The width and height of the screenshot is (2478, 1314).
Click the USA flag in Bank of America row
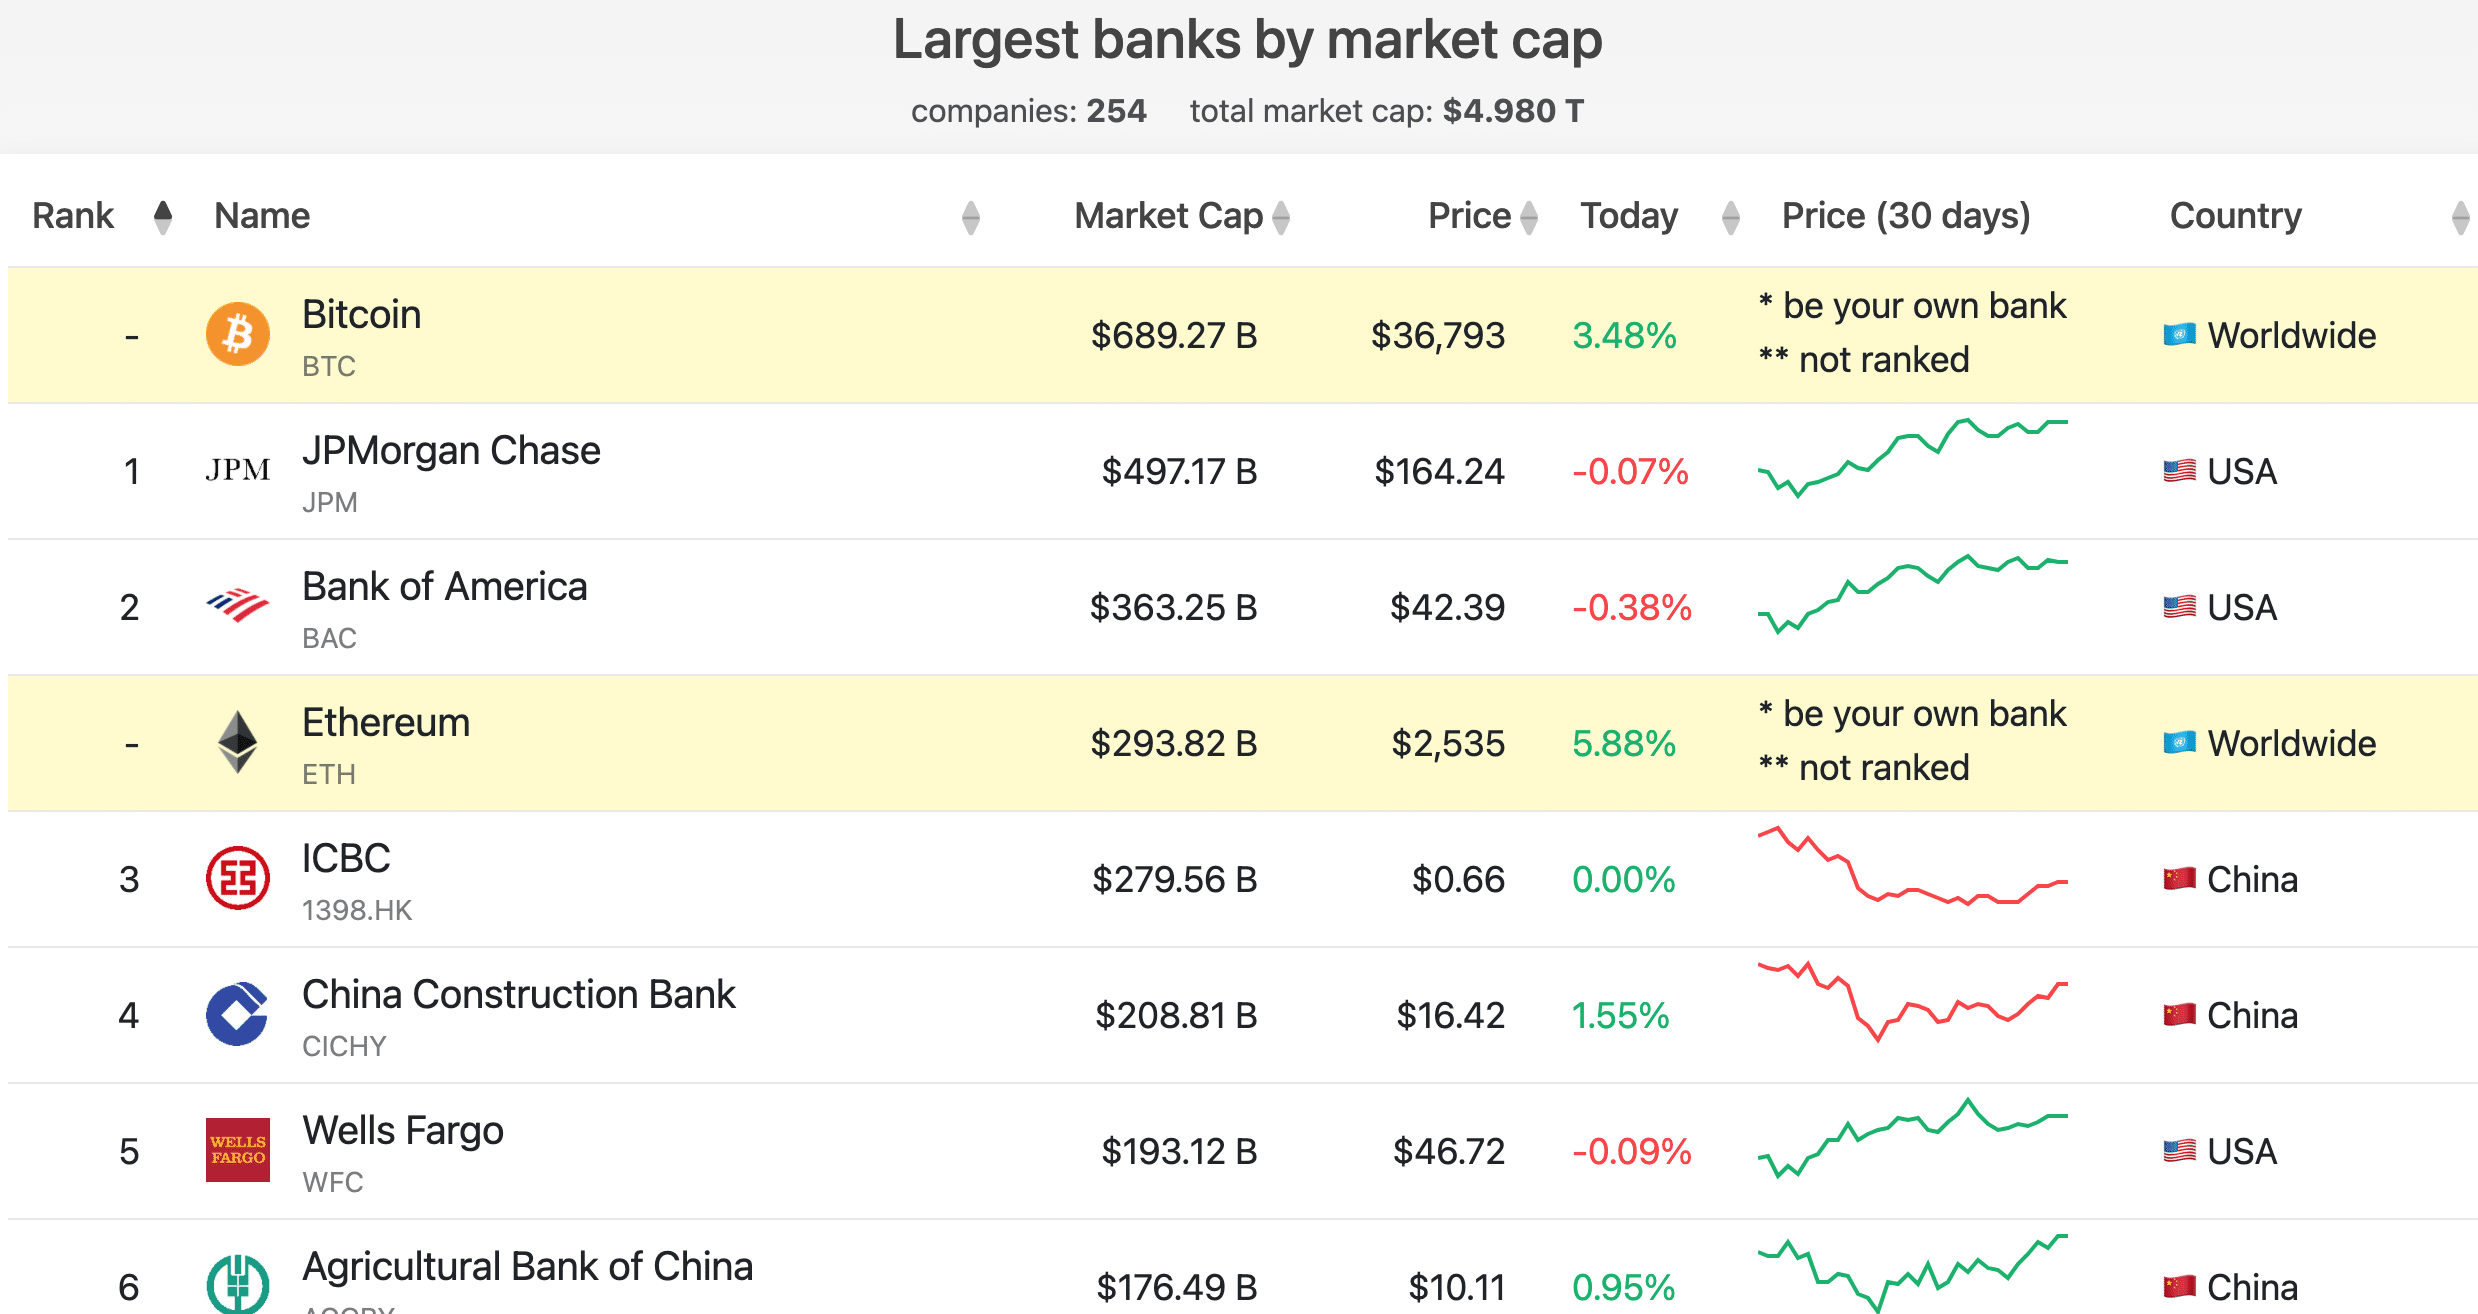point(2179,607)
